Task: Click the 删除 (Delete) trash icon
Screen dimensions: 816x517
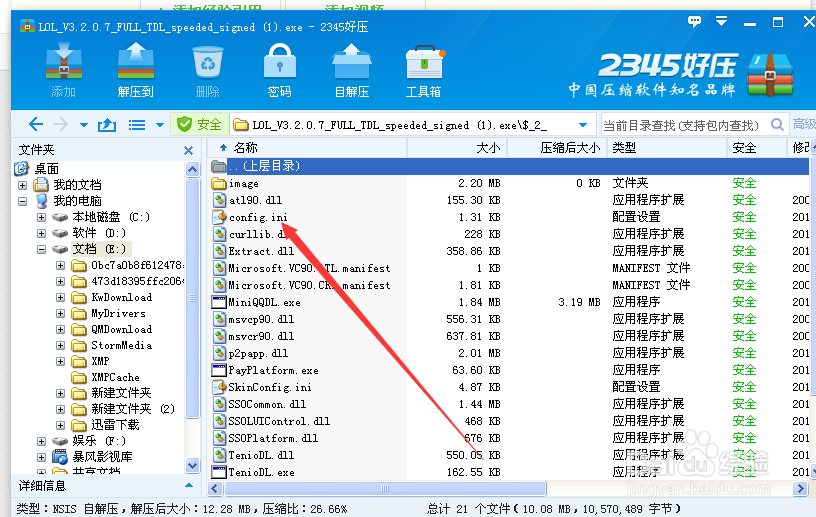Action: (208, 70)
